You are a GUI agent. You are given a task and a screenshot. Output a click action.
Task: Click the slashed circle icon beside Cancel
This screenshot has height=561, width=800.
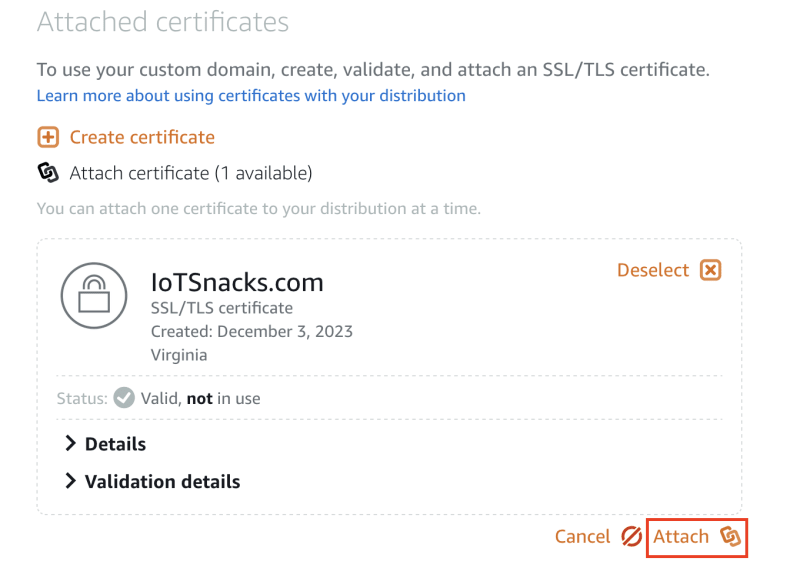click(631, 537)
